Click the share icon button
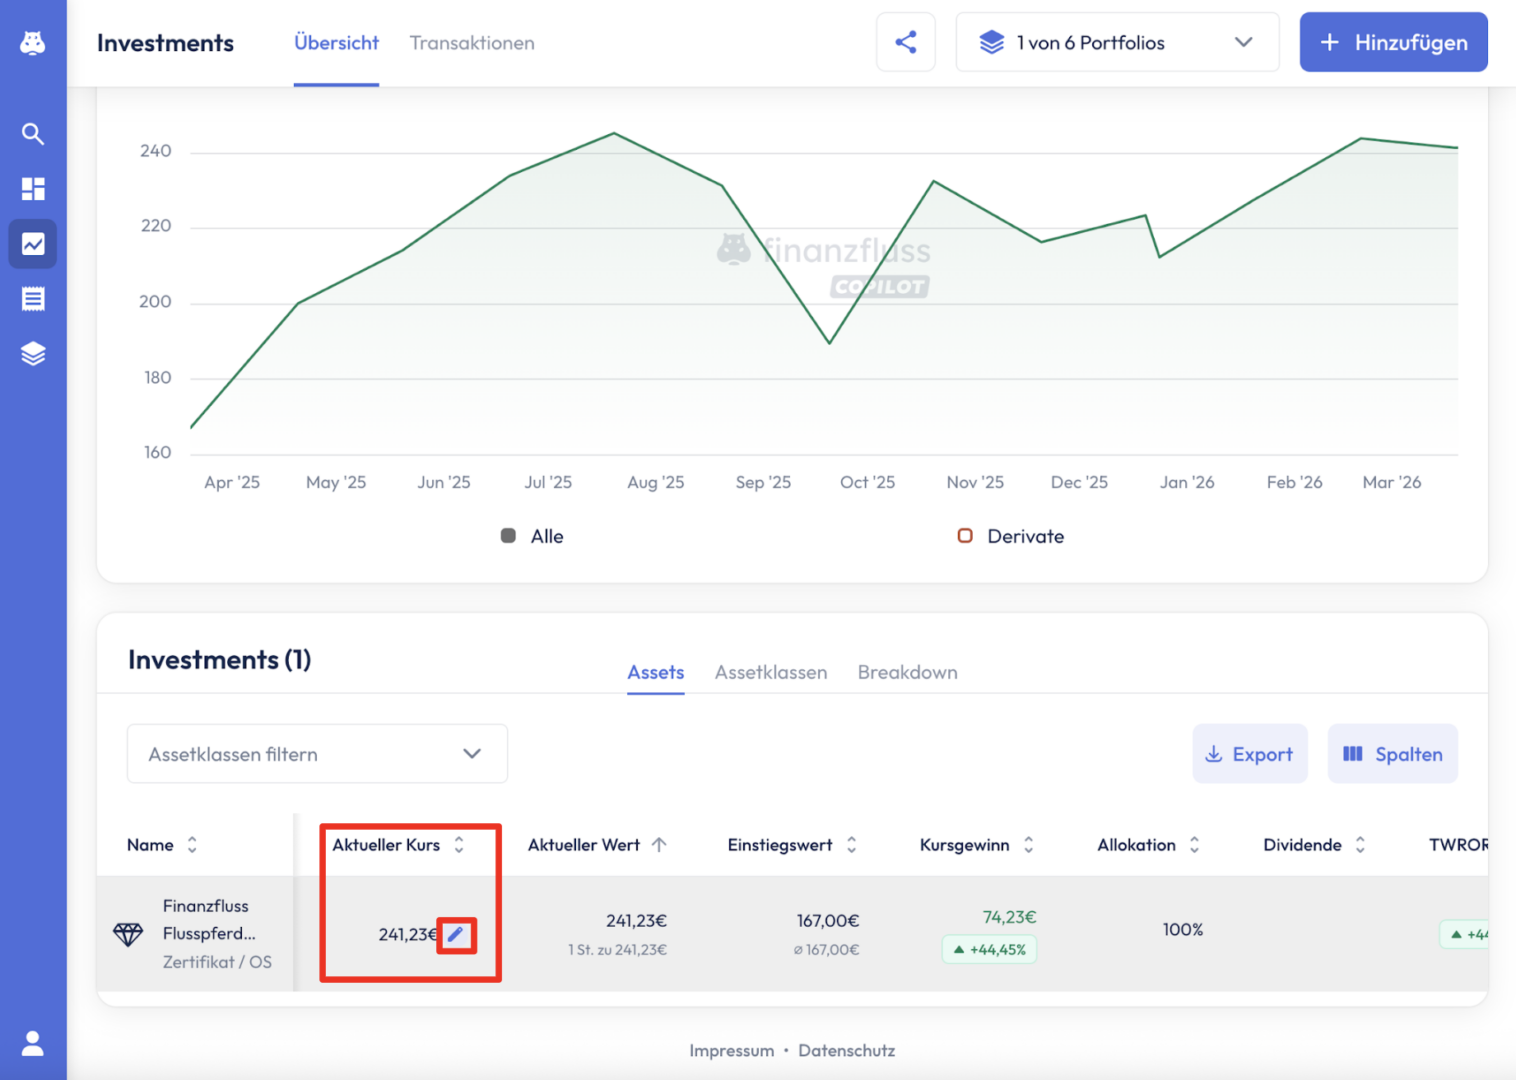1516x1080 pixels. [x=905, y=42]
